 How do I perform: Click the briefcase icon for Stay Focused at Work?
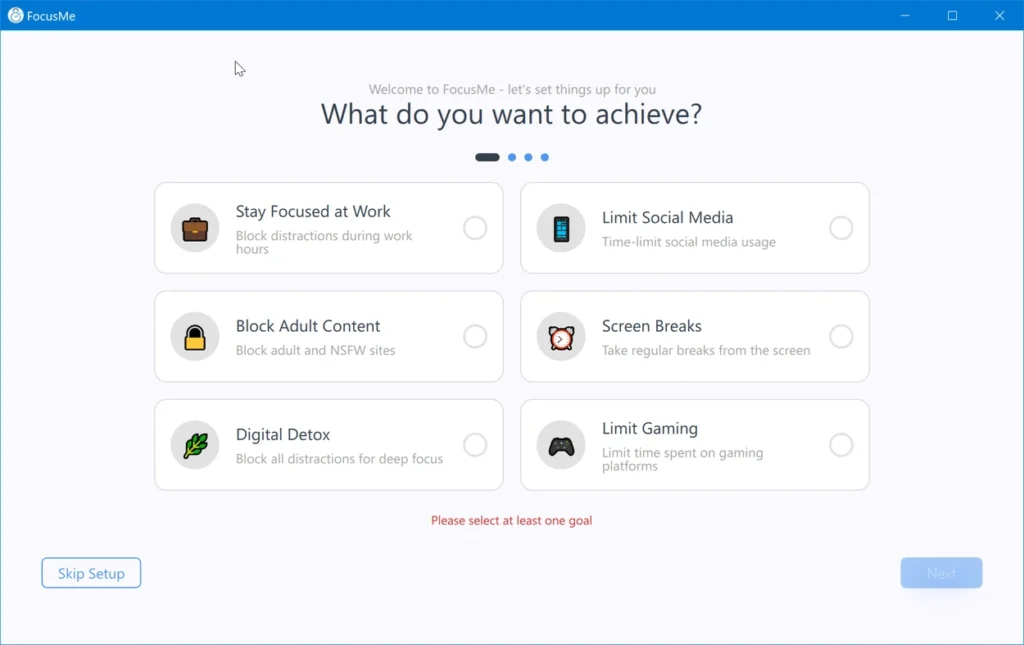coord(195,228)
